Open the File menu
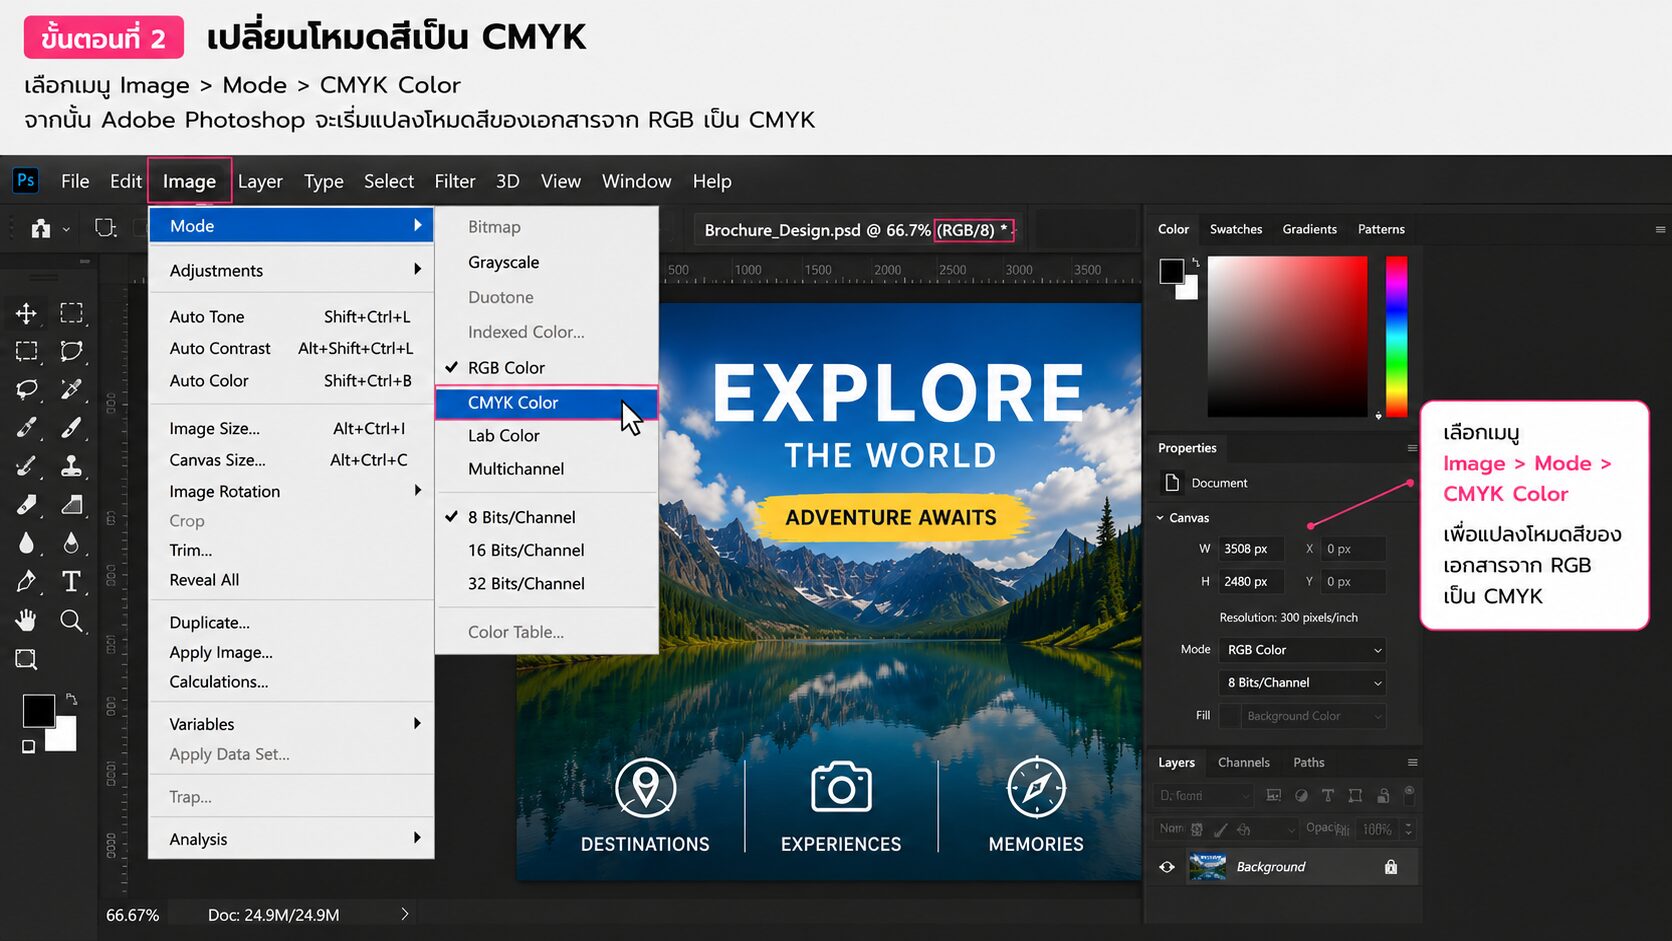This screenshot has width=1672, height=941. 75,181
